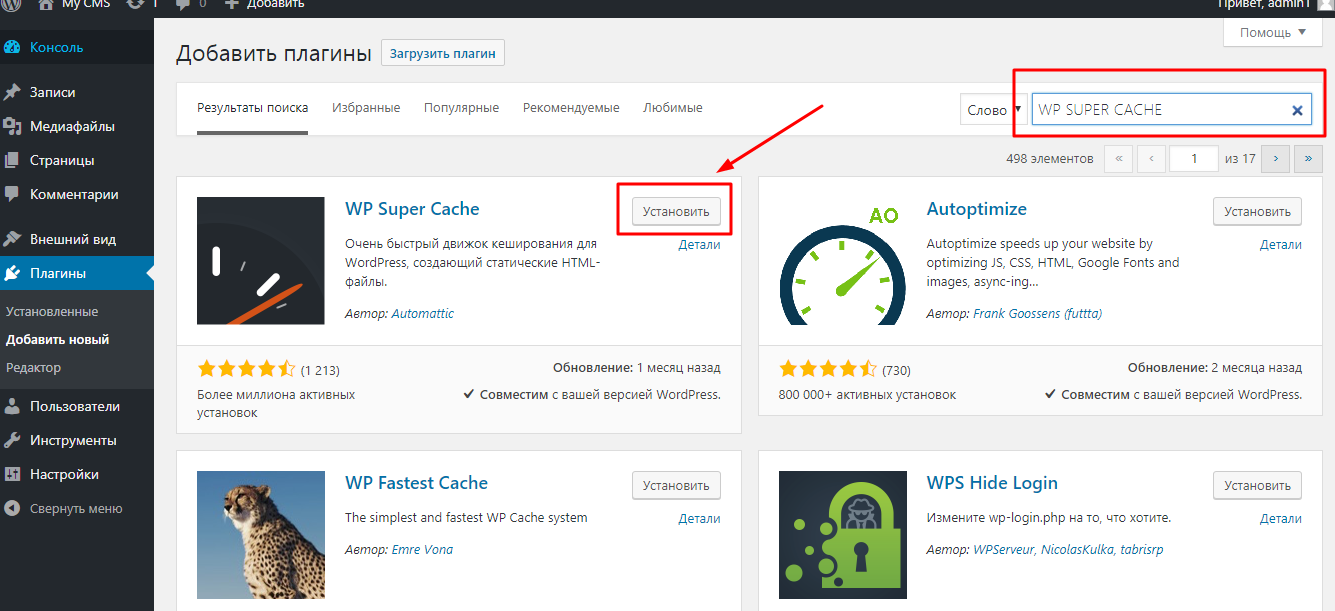Screen dimensions: 1335x611
Task: Open the WP Fastest Cache cheetah thumbnail
Action: 261,535
